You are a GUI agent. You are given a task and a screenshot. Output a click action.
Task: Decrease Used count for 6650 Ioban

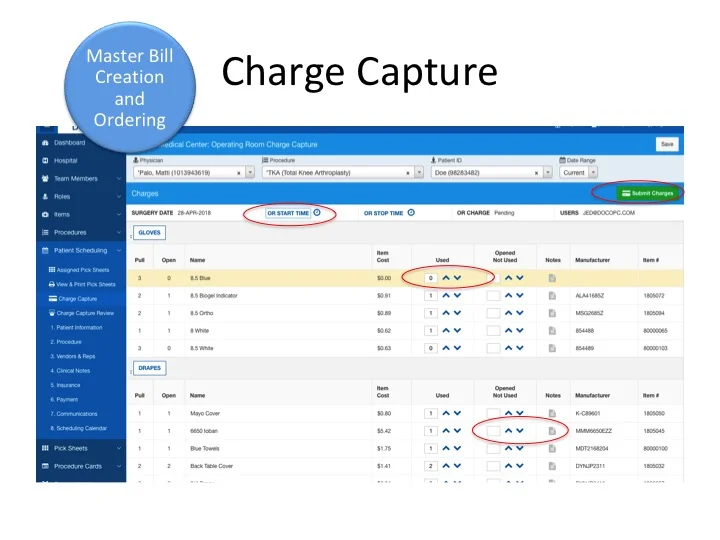coord(457,431)
